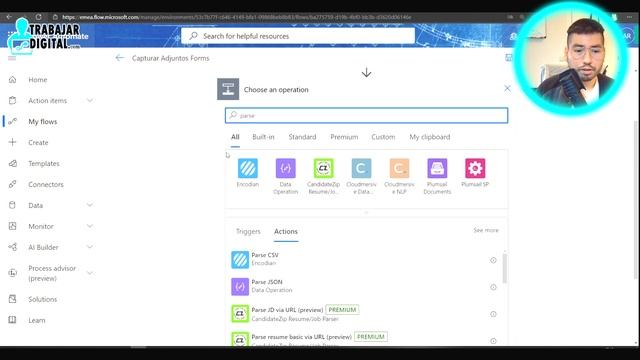Switch to the Custom tab

383,137
